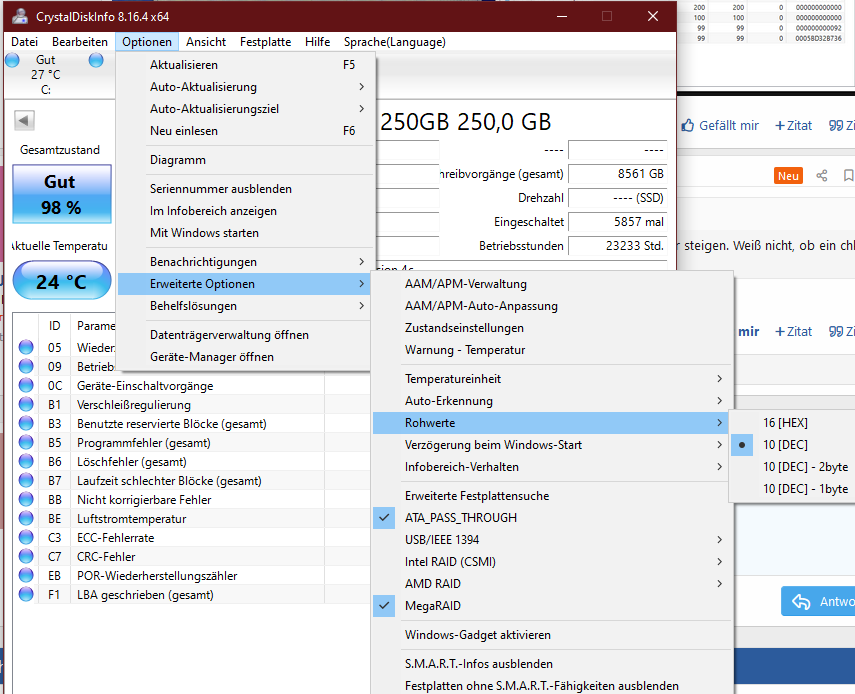Viewport: 855px width, 694px height.
Task: Choose S.M.A.R.T.-Infos ausblenden
Action: pos(552,664)
